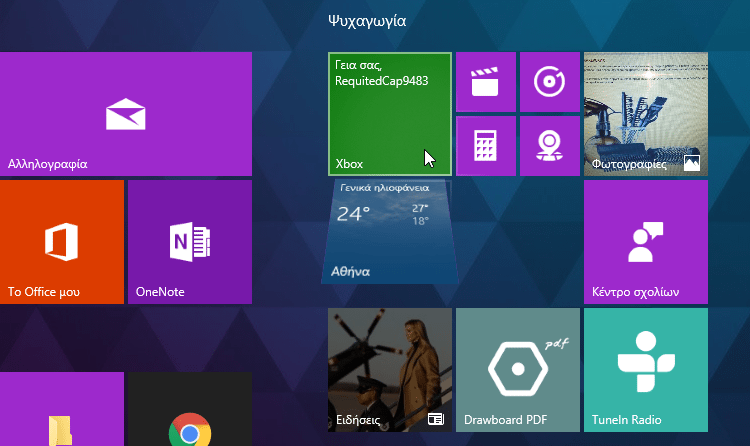Image resolution: width=750 pixels, height=446 pixels.
Task: Open the Κέντρο σχολίων feedback tile
Action: [646, 242]
